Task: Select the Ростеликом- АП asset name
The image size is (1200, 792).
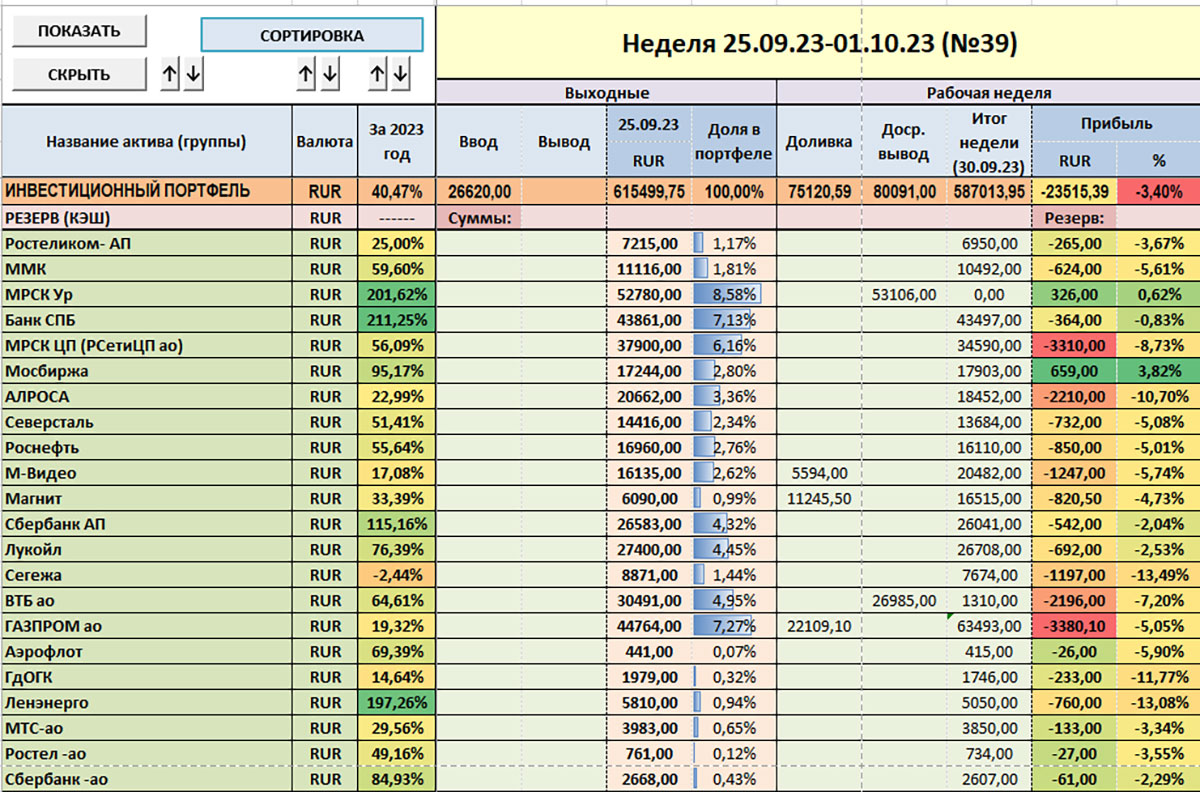Action: (146, 243)
